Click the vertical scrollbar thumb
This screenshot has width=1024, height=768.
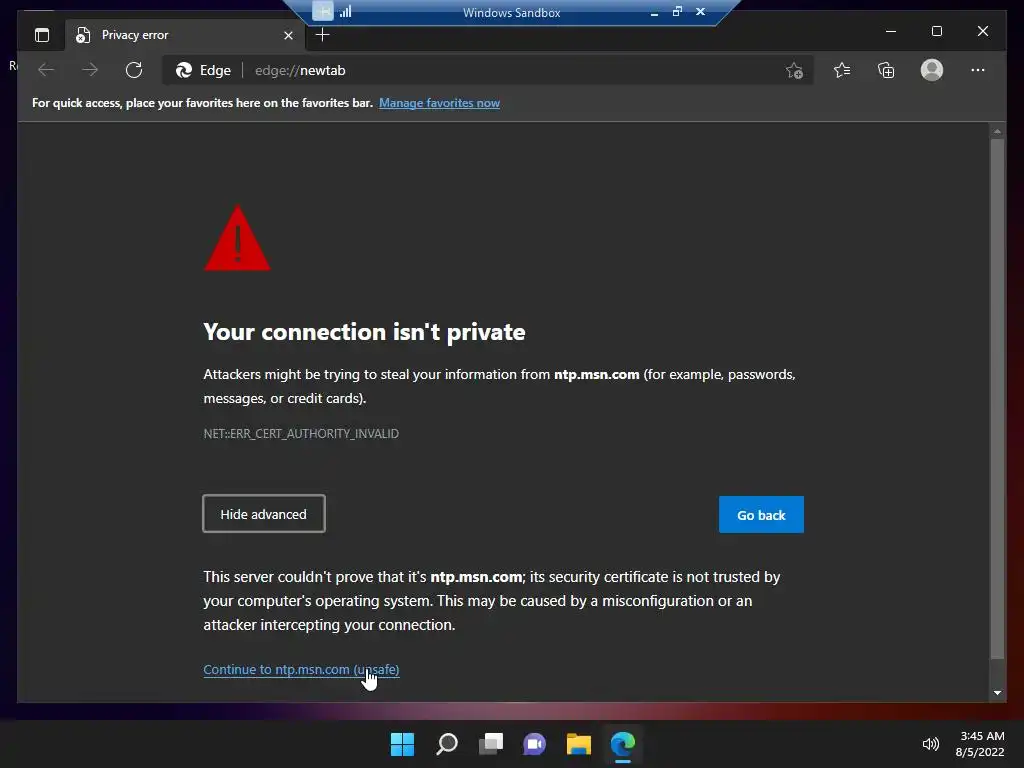pyautogui.click(x=997, y=399)
